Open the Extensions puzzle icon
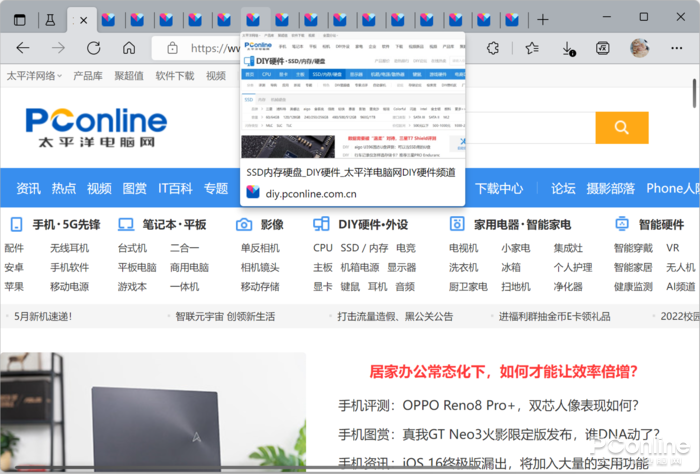This screenshot has width=700, height=474. [493, 48]
